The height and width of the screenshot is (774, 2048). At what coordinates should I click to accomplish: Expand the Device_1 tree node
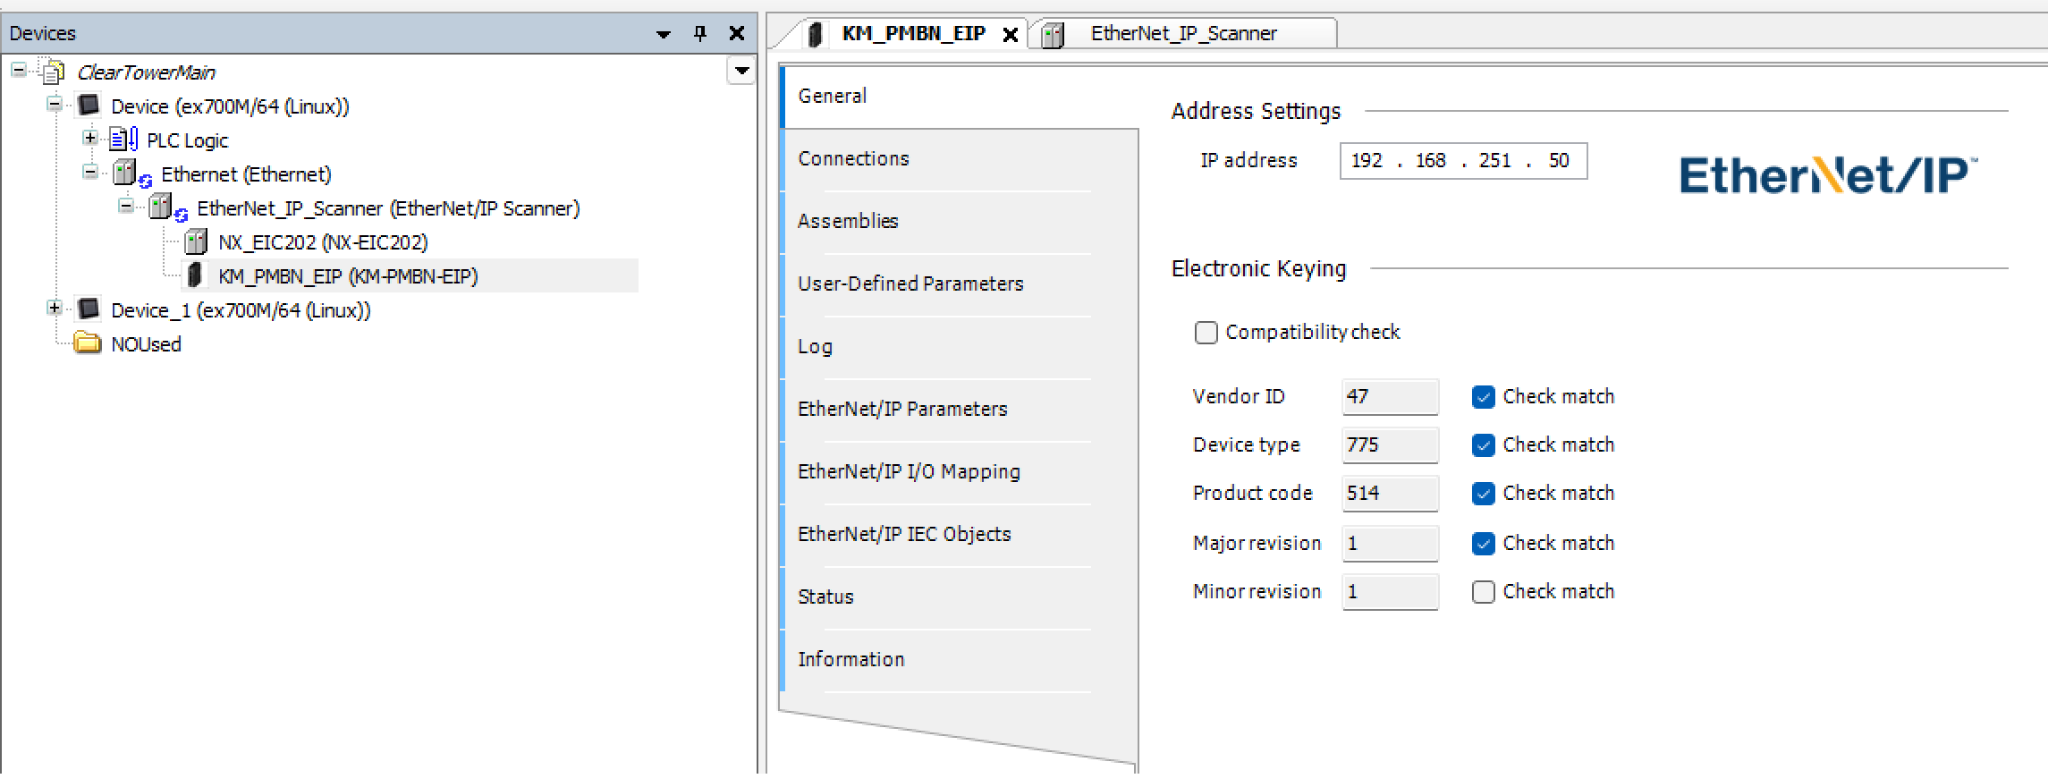pyautogui.click(x=55, y=309)
